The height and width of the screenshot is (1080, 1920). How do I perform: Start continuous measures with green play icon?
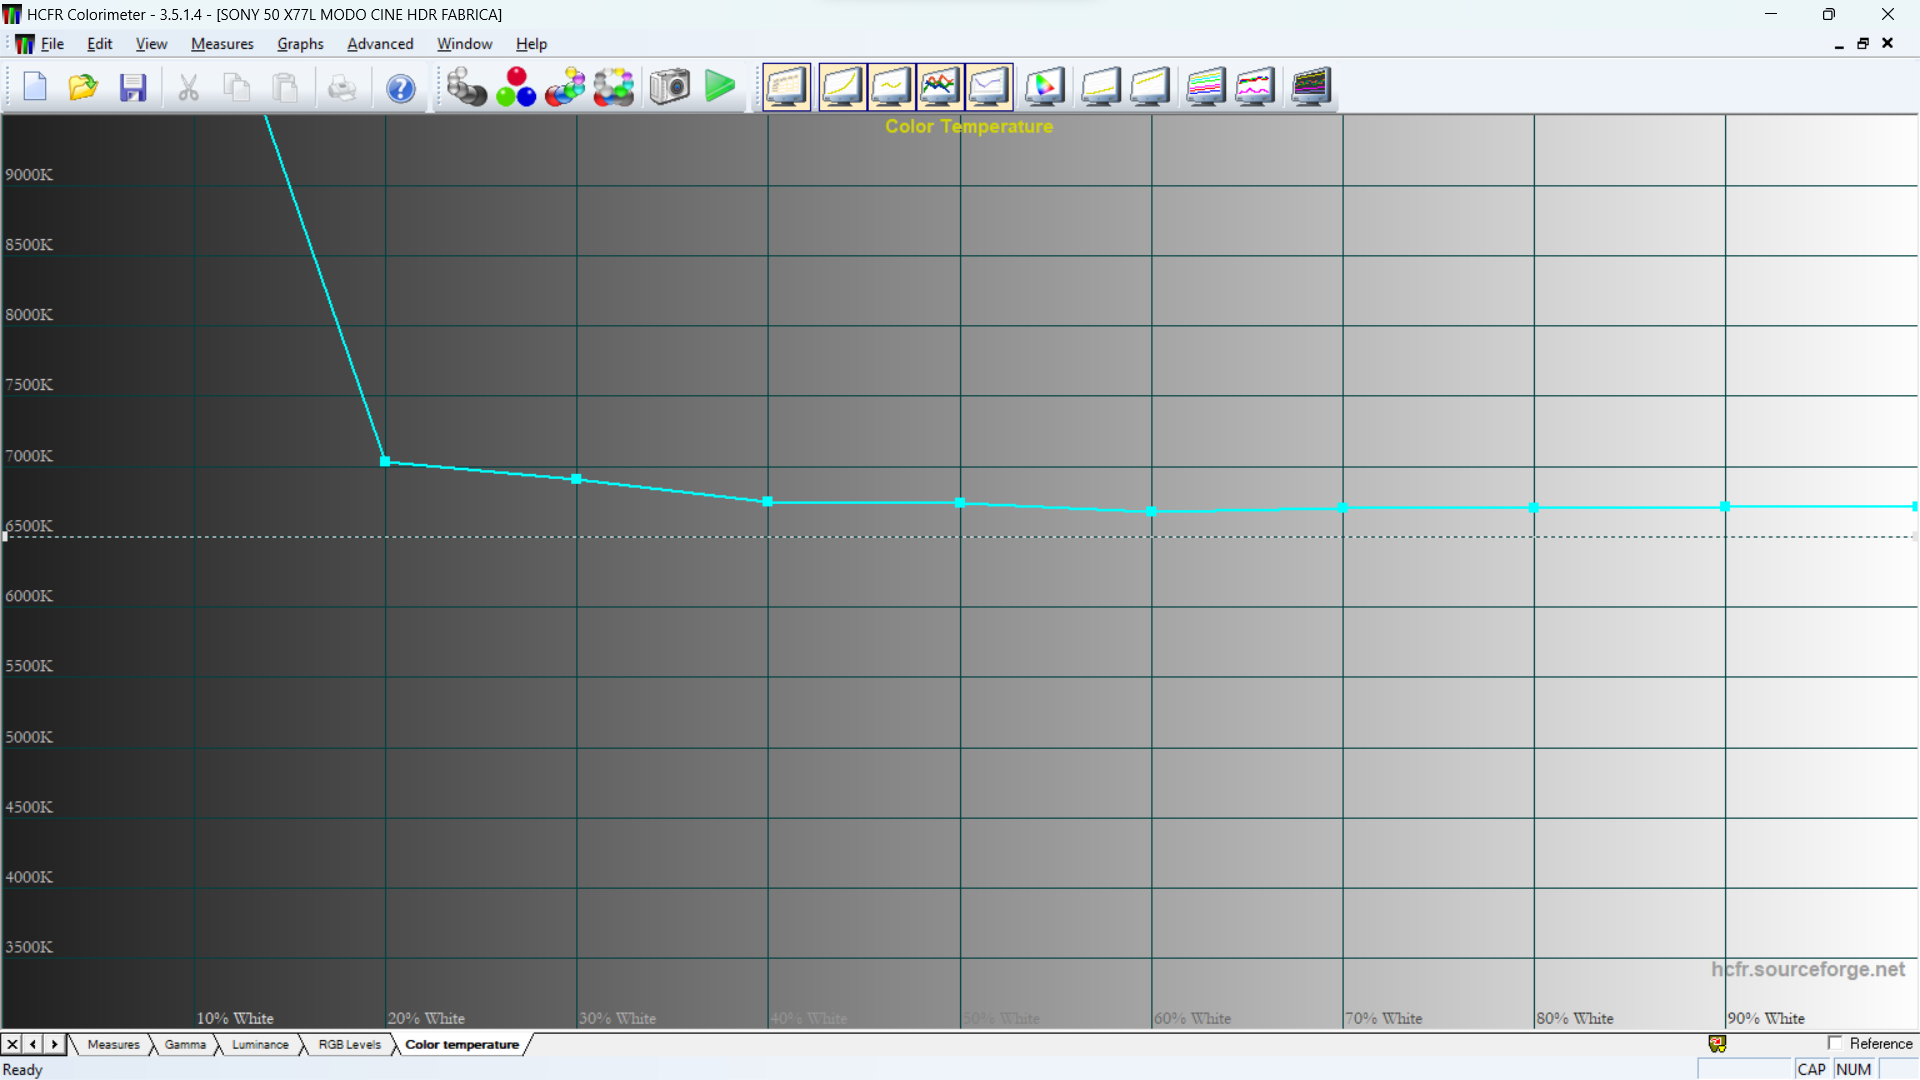[x=720, y=87]
